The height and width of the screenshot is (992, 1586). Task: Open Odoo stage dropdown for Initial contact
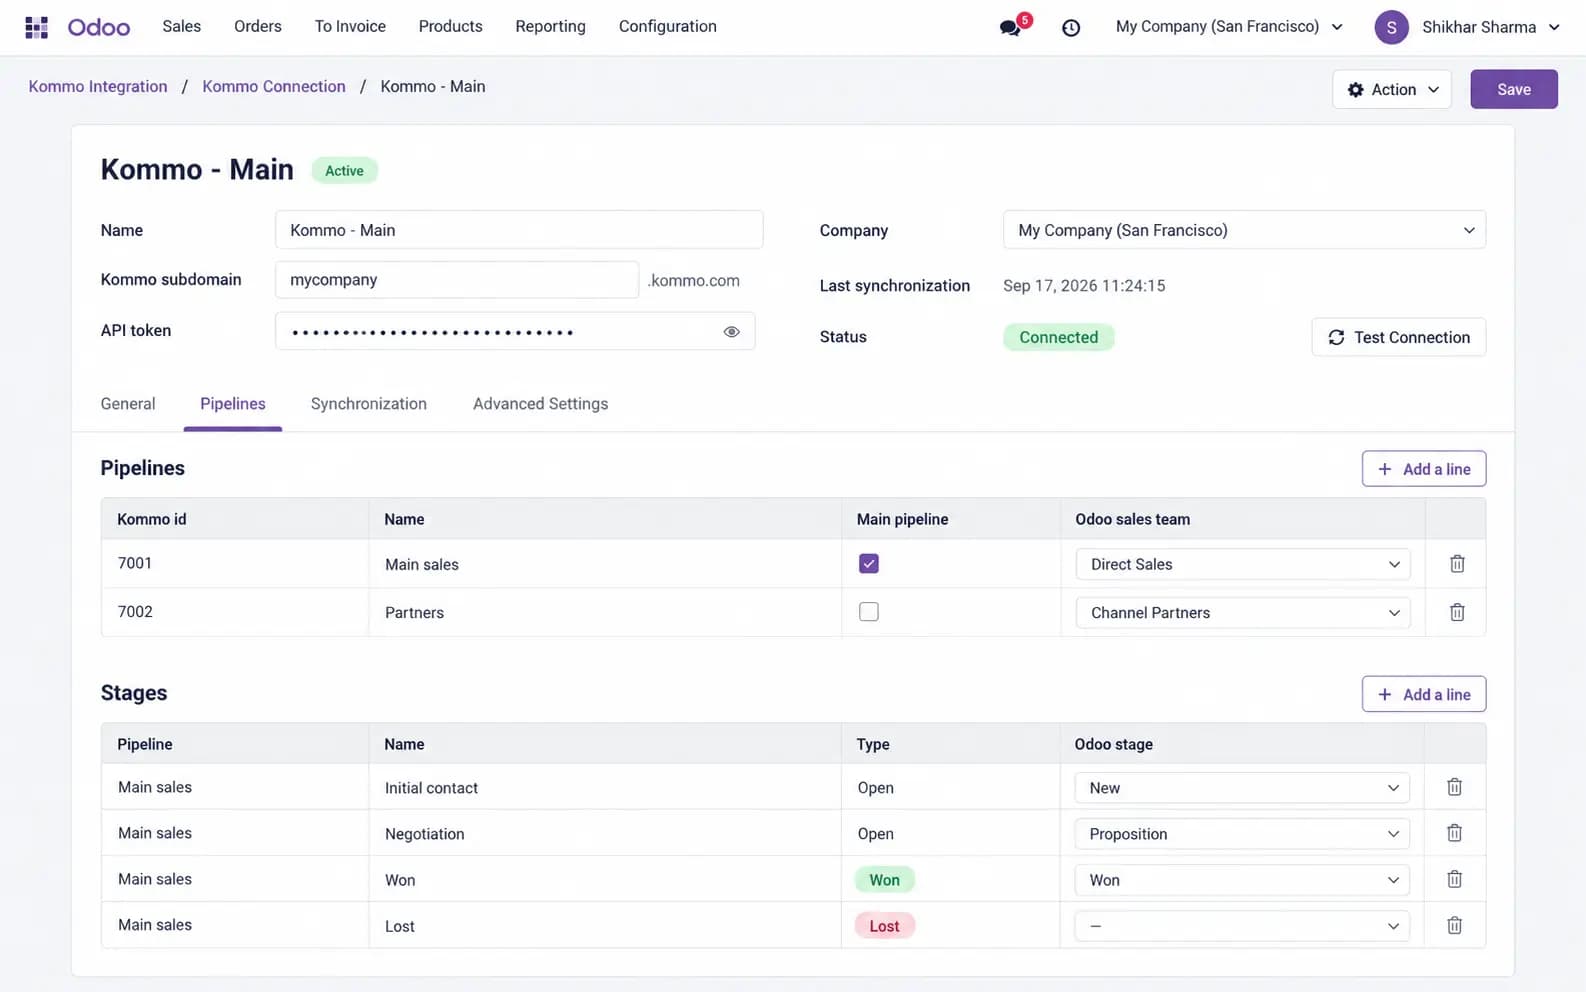click(x=1242, y=787)
